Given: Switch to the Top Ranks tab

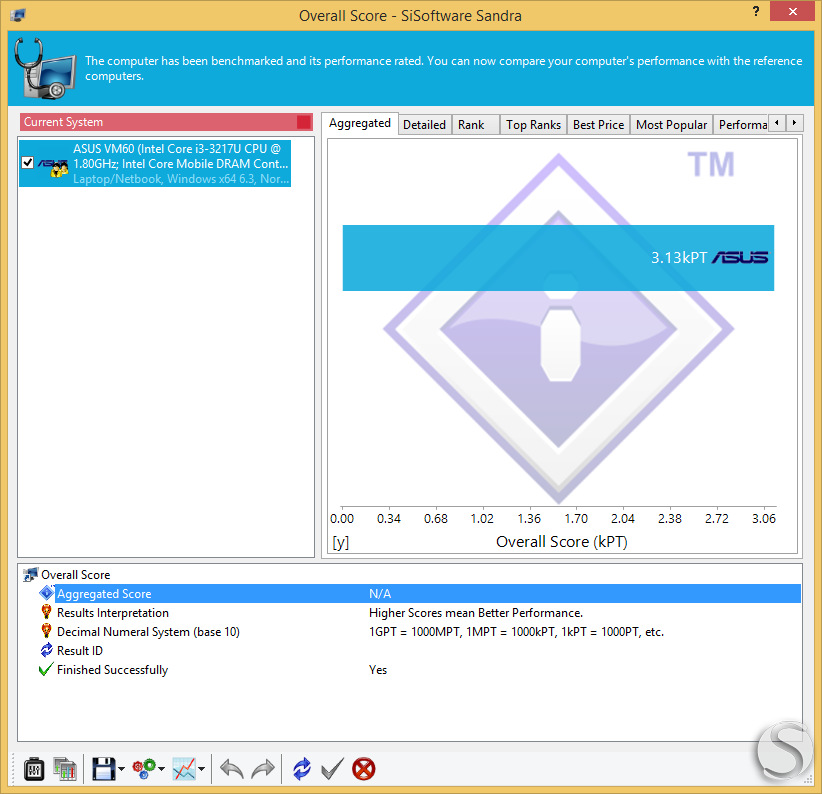Looking at the screenshot, I should pyautogui.click(x=533, y=125).
